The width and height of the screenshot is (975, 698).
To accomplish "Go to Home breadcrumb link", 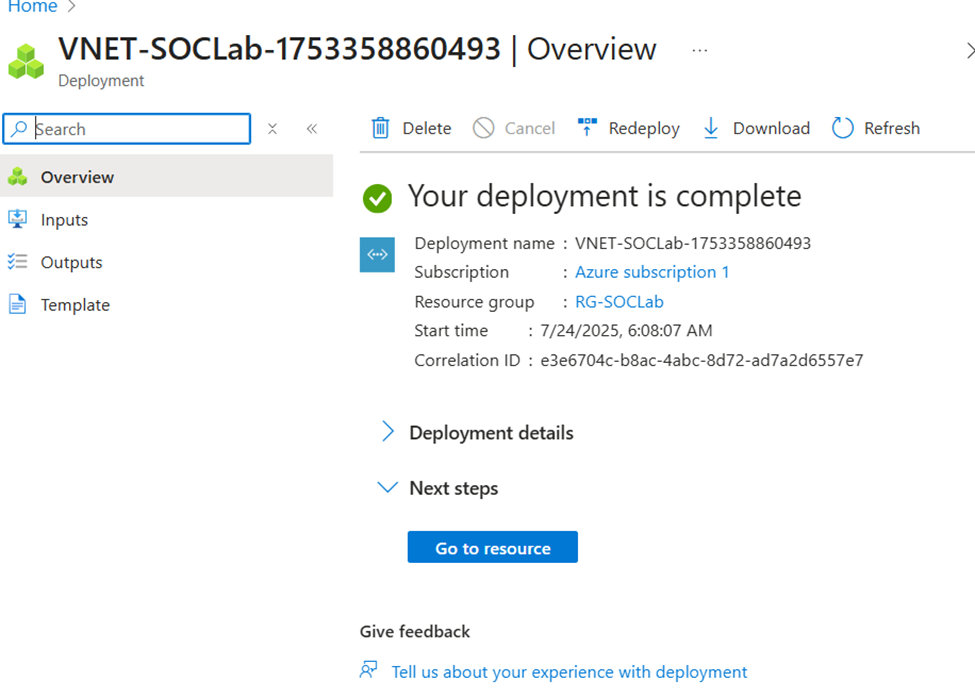I will coord(32,6).
